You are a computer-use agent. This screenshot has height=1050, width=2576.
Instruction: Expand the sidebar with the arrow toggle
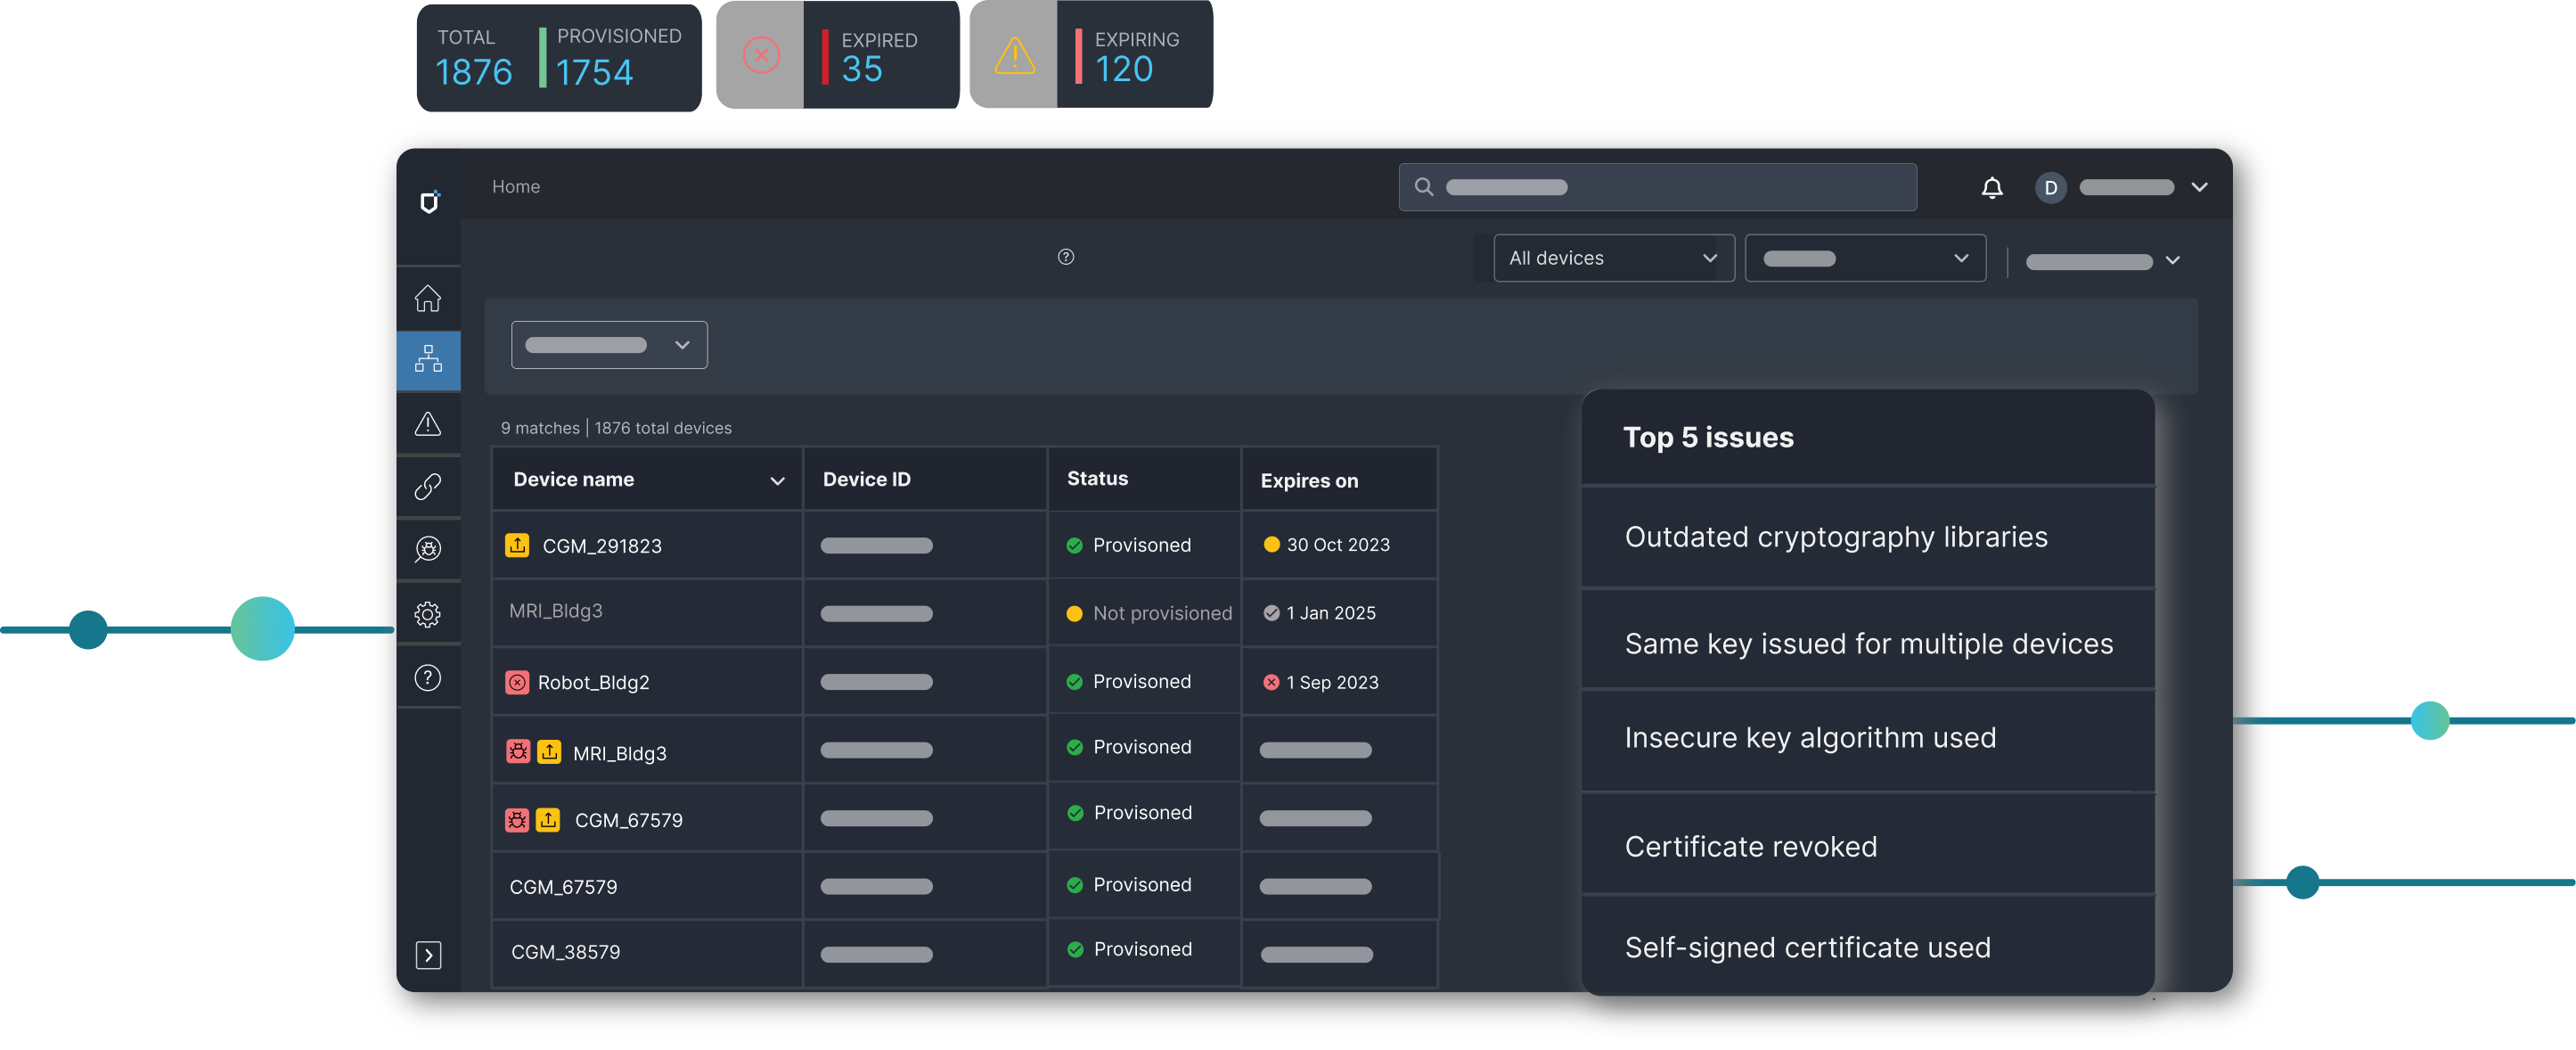click(428, 955)
